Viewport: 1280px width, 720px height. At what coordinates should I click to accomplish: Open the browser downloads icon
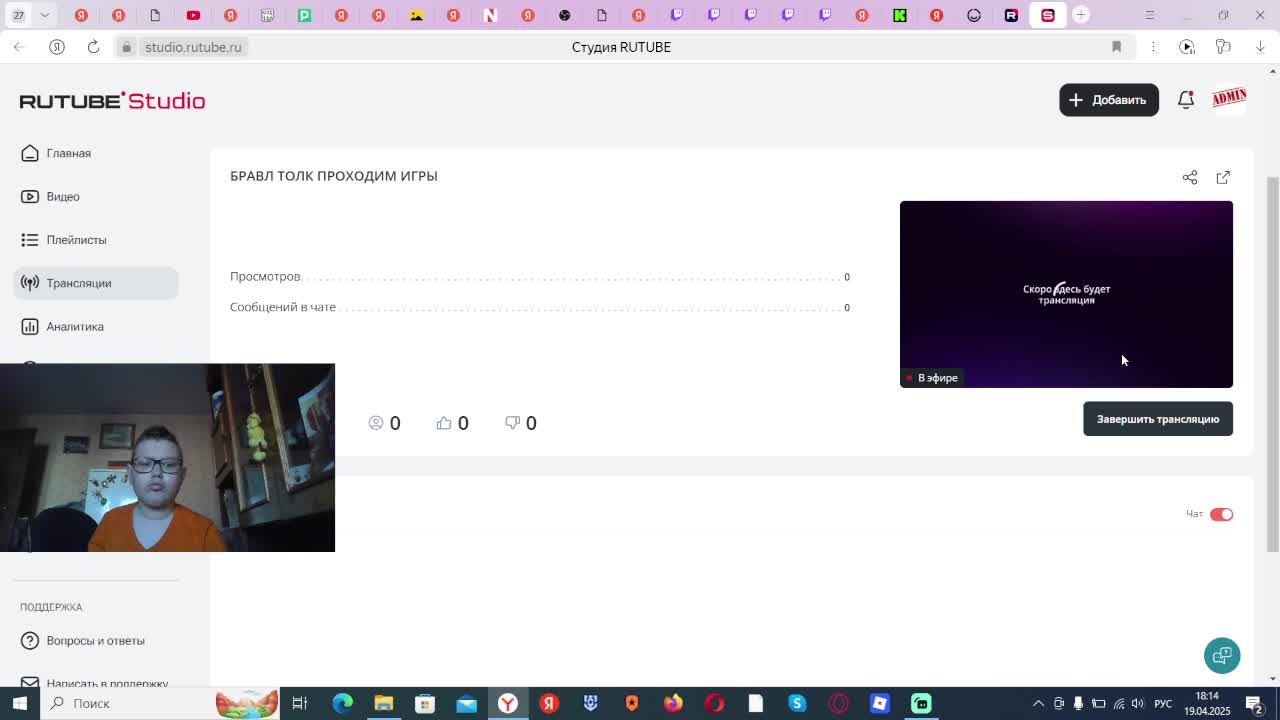1260,47
